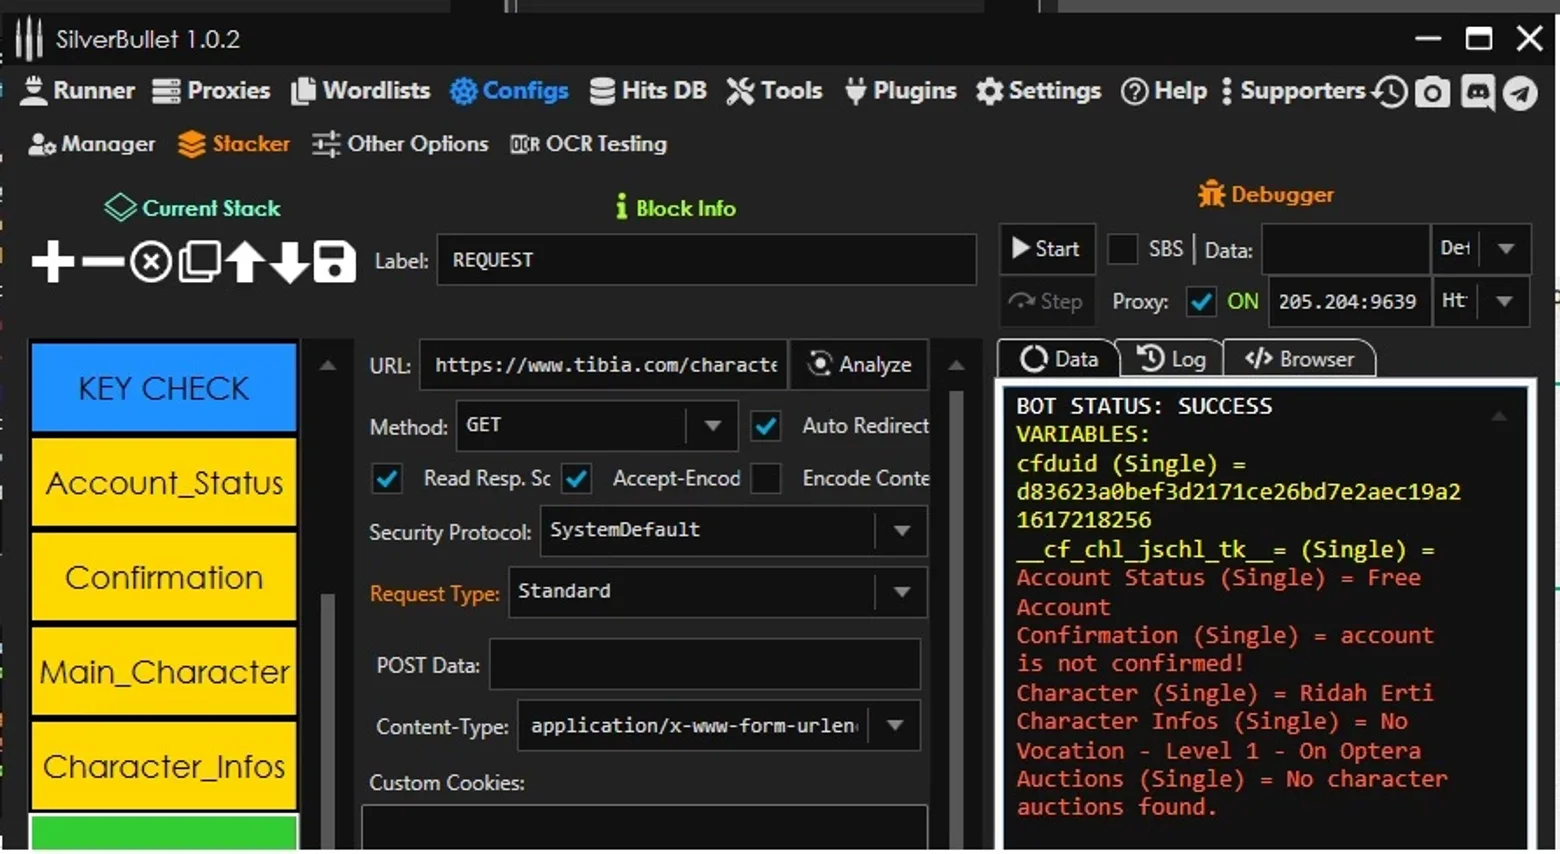Switch to the debugger Data tab
This screenshot has height=854, width=1560.
pos(1058,359)
